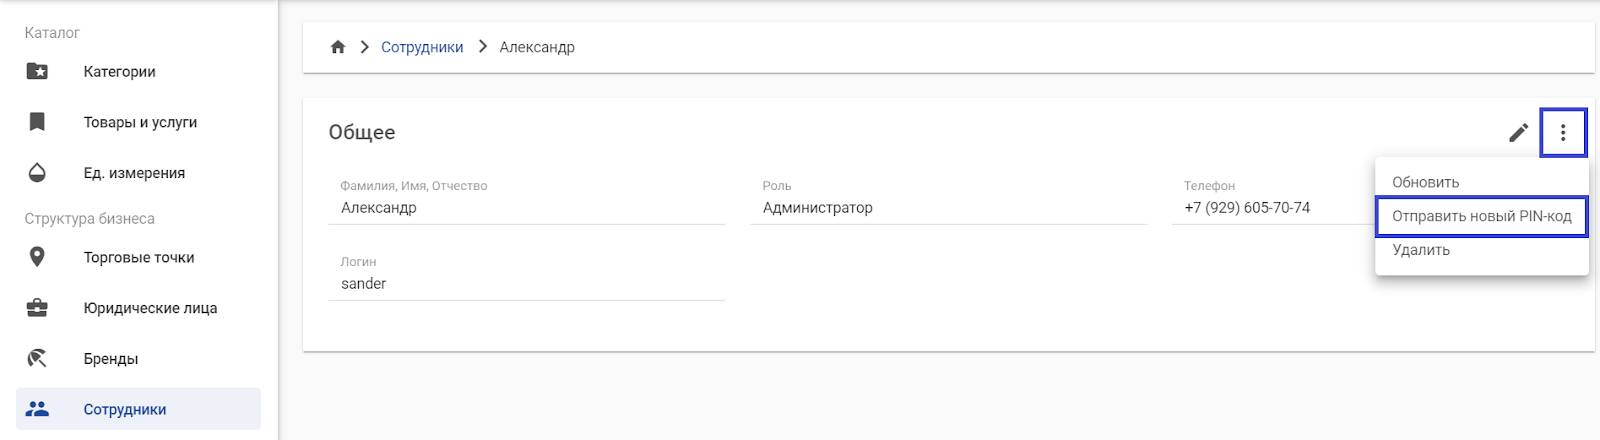Screen dimensions: 1600x440
Task: Open the three-dot more options menu
Action: pyautogui.click(x=1563, y=133)
